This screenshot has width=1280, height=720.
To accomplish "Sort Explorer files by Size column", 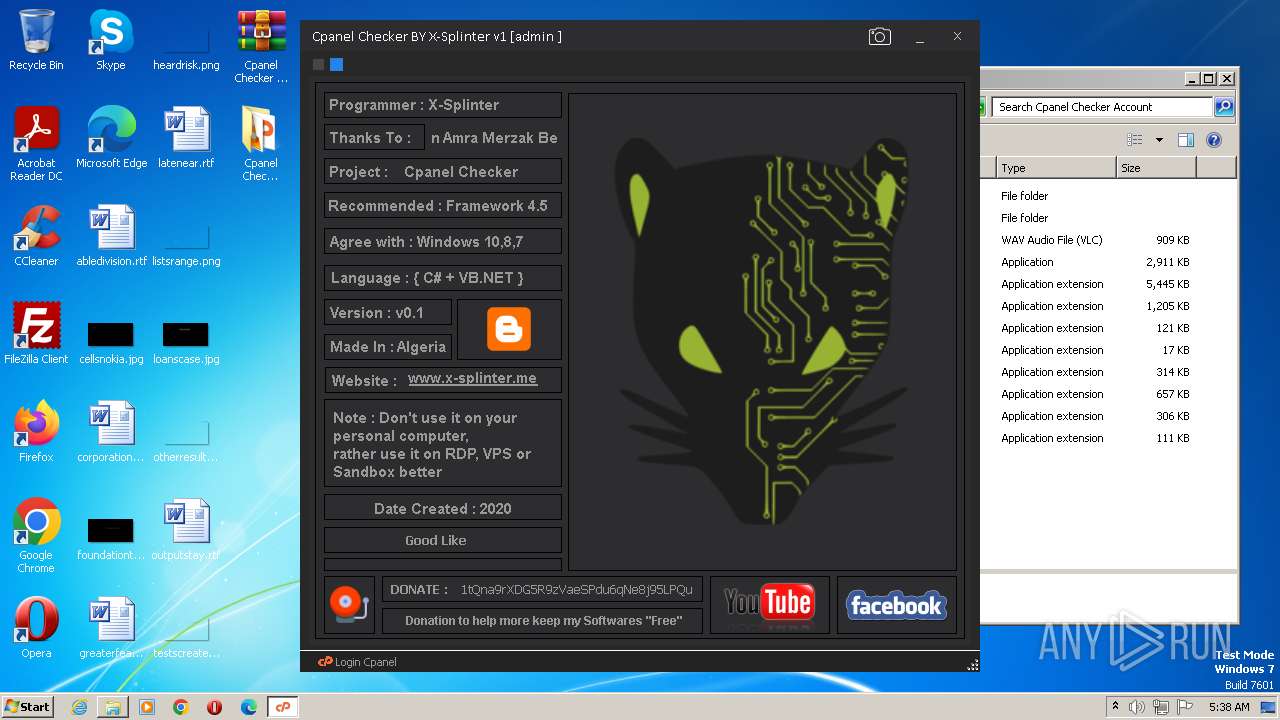I will click(1156, 168).
